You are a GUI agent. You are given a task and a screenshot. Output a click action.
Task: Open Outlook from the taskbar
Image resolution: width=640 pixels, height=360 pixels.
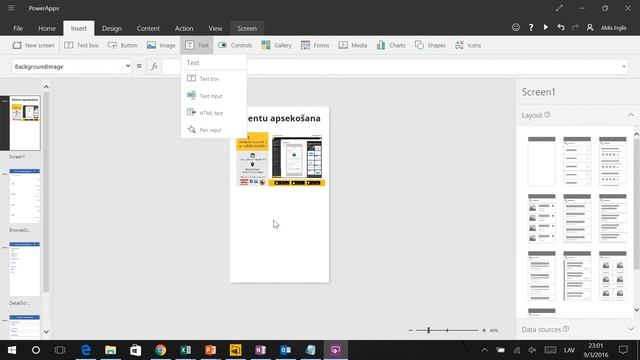pyautogui.click(x=285, y=350)
